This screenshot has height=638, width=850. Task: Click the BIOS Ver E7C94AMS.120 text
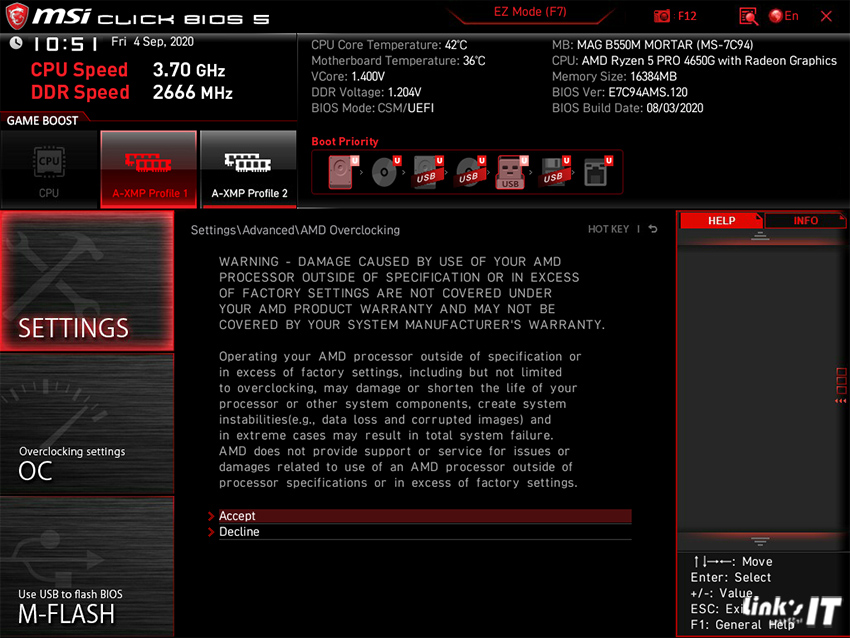pos(620,92)
